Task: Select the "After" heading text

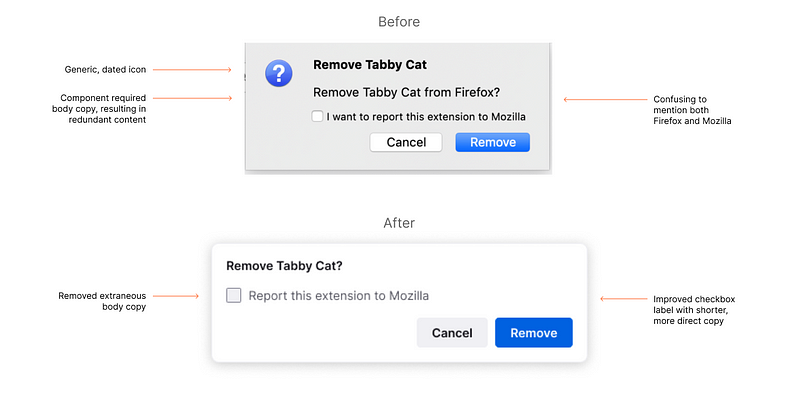Action: [399, 223]
